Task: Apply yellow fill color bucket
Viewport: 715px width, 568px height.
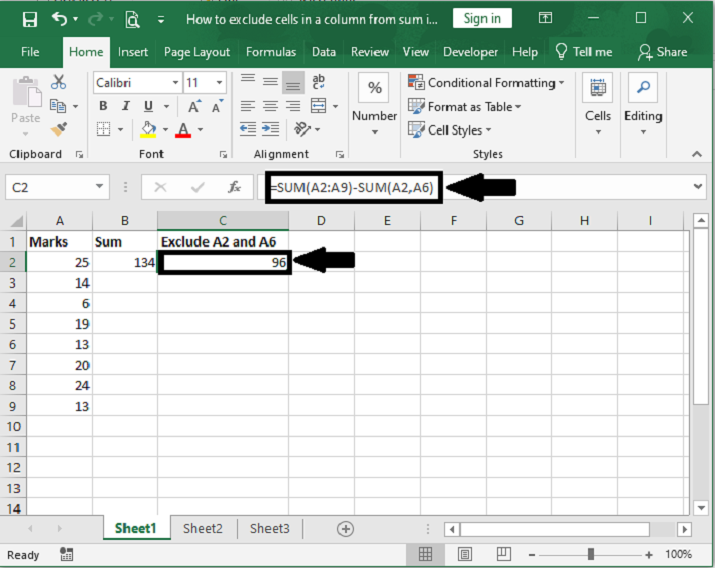Action: (x=148, y=129)
